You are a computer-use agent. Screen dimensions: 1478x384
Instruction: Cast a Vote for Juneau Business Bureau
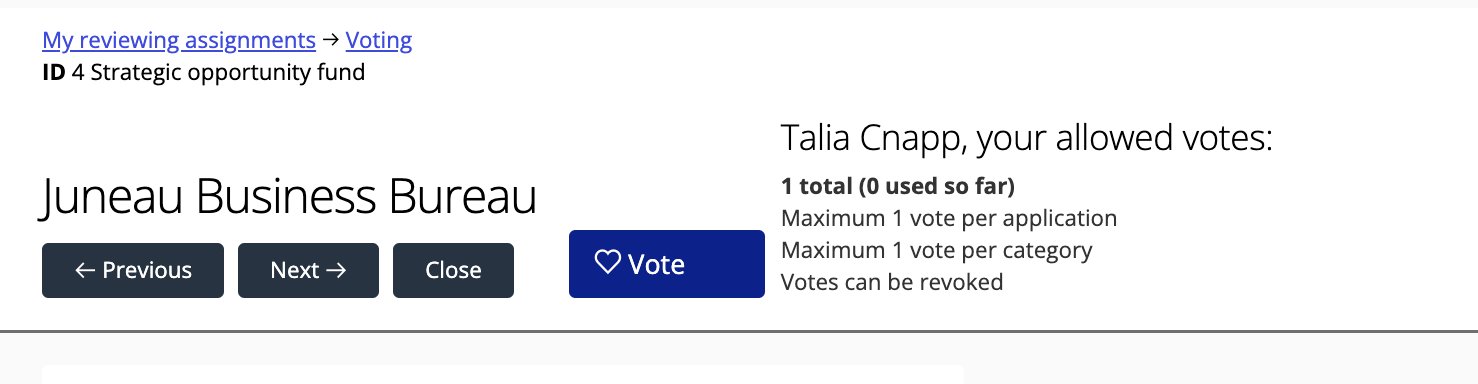coord(667,264)
